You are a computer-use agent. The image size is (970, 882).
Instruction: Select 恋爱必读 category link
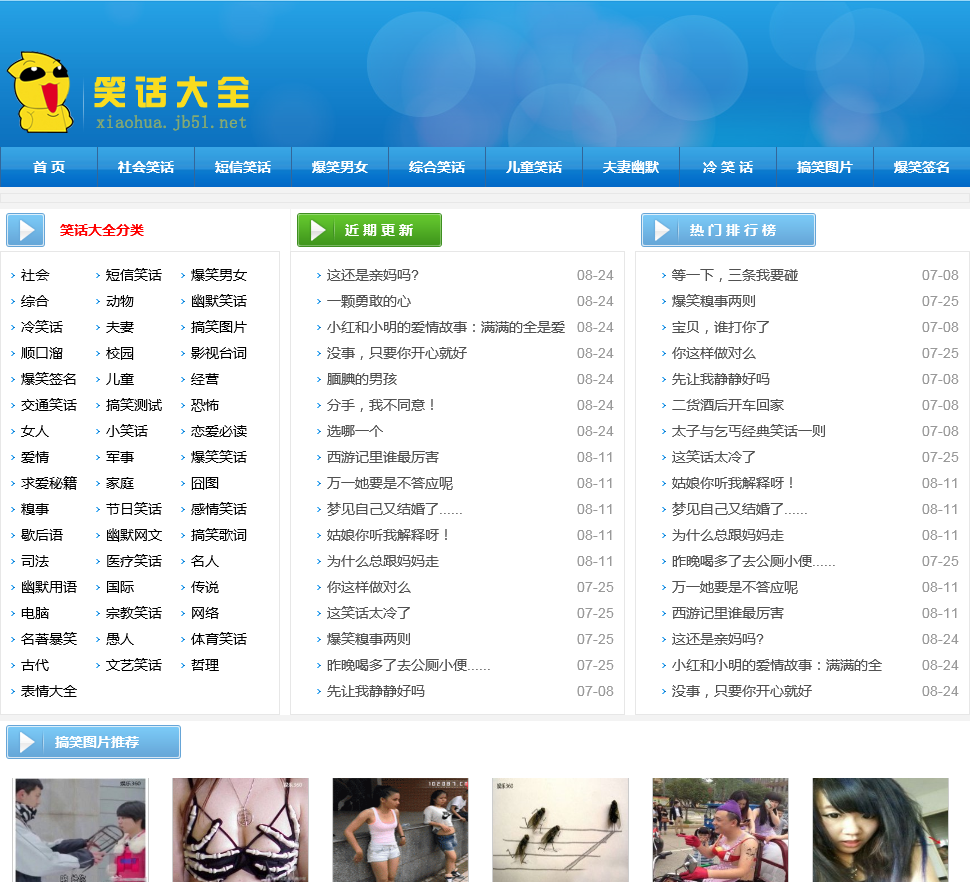(x=219, y=431)
